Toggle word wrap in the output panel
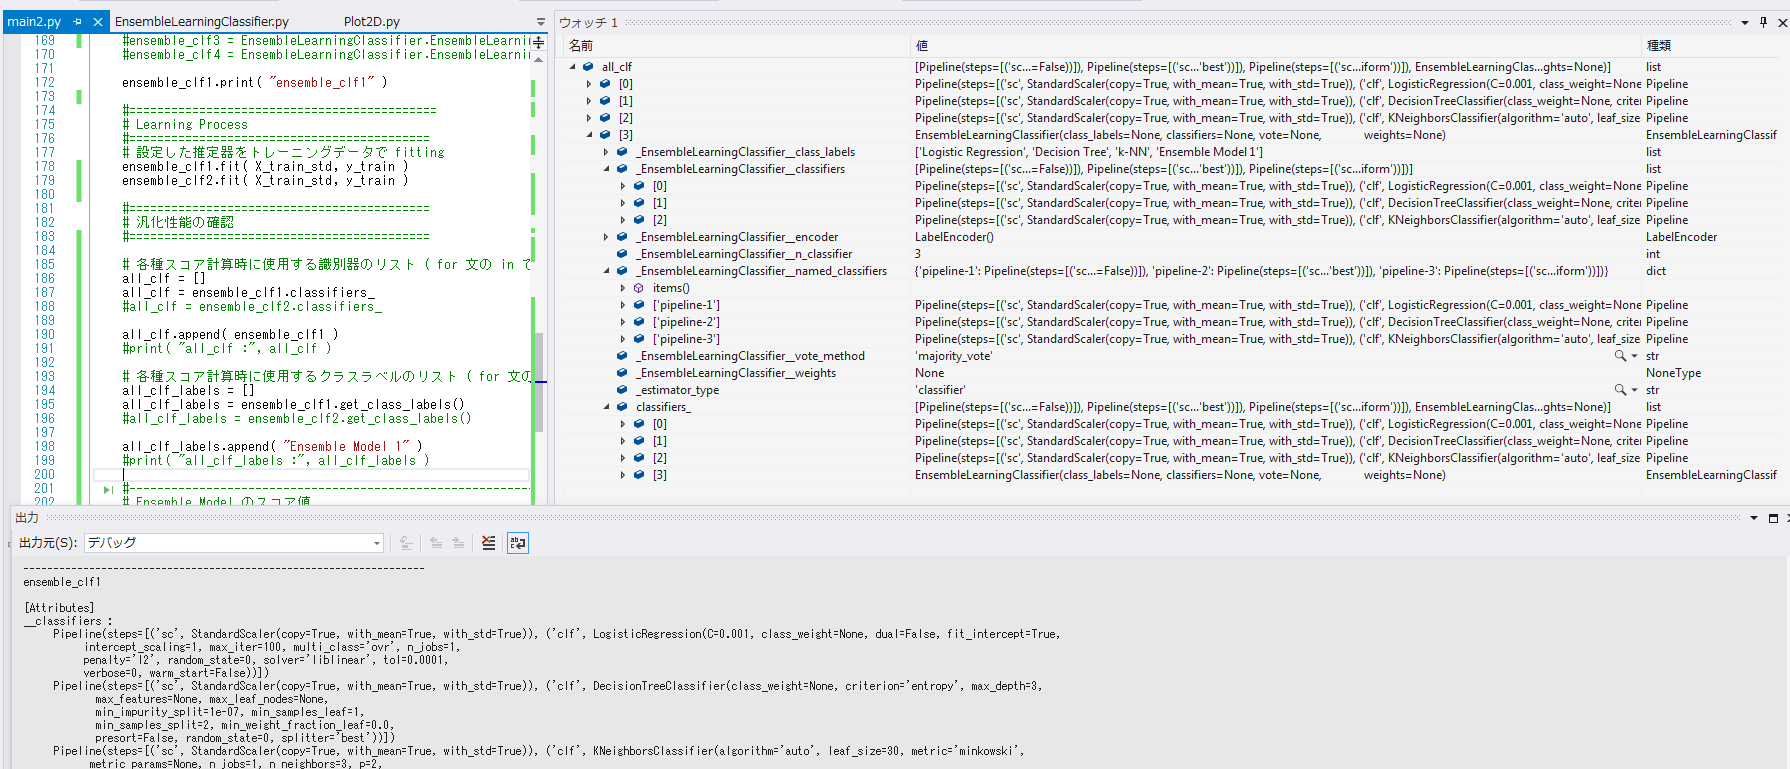 pos(517,543)
